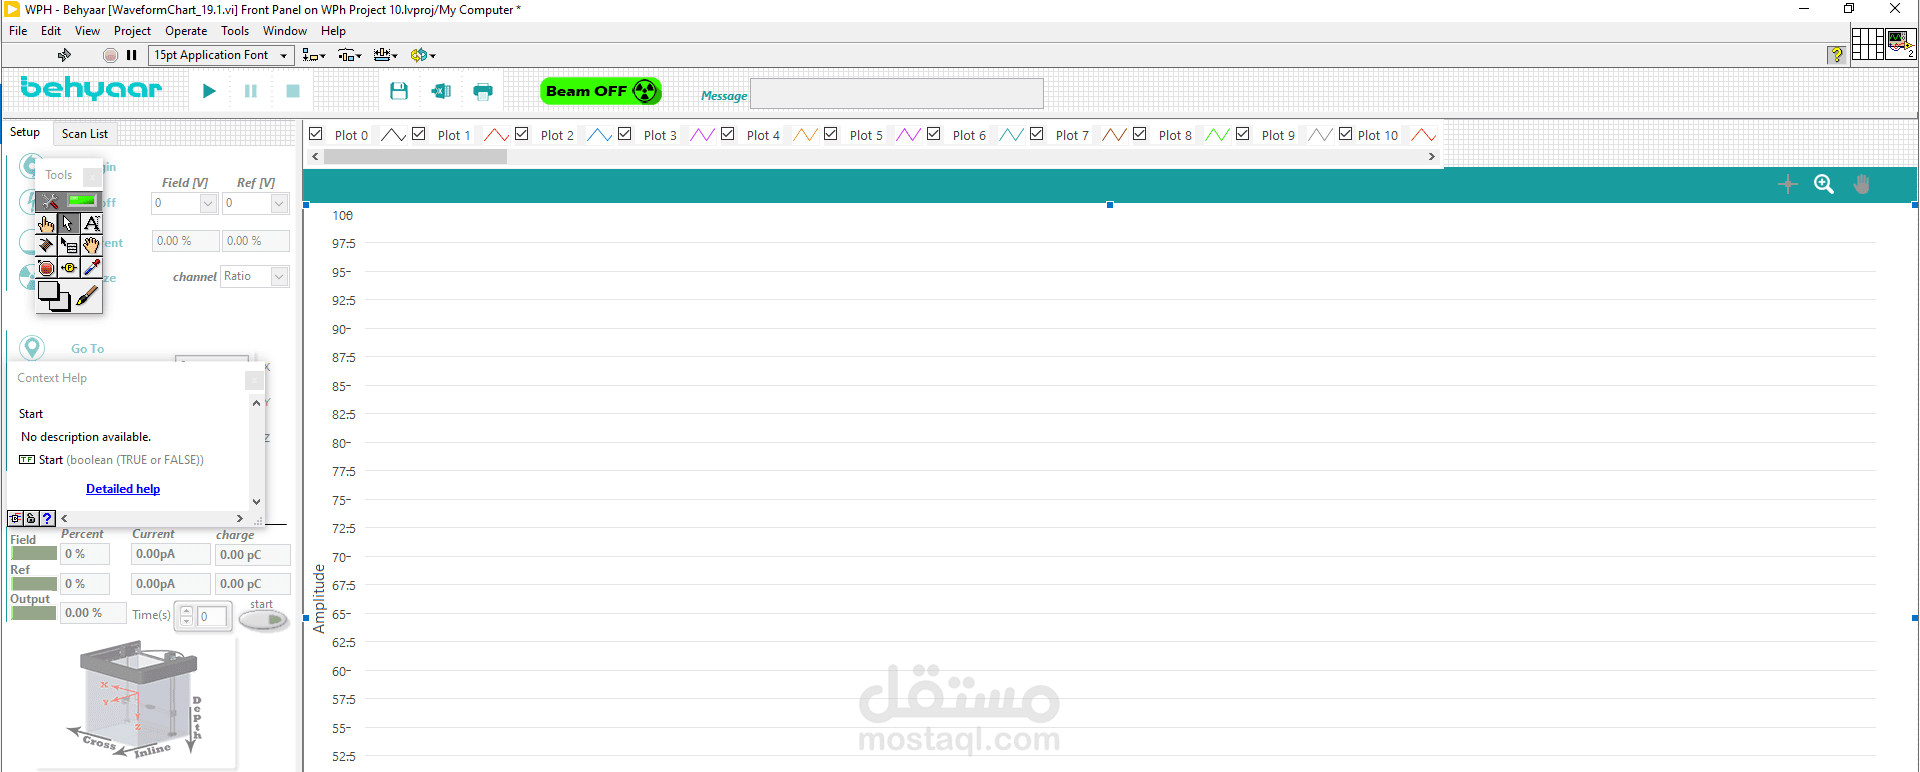Viewport: 1920px width, 772px height.
Task: Click the Run arrow in LabVIEW toolbar
Action: pos(64,55)
